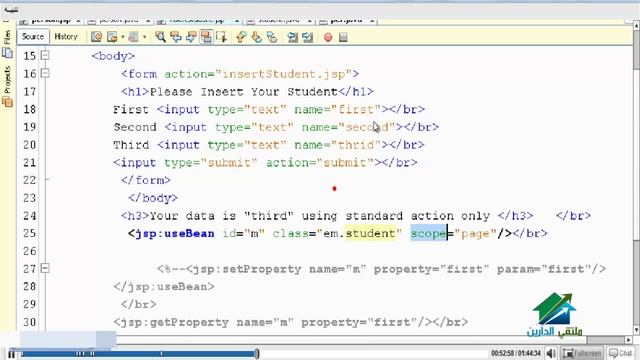Click the Files panel icon in sidebar
This screenshot has width=640, height=360.
(7, 53)
